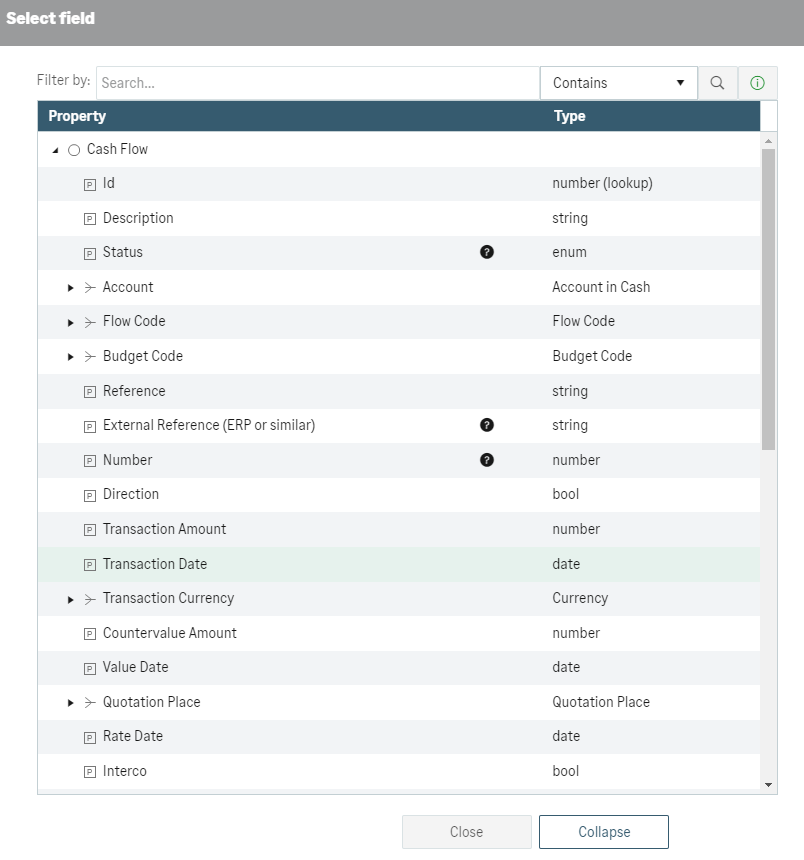This screenshot has height=860, width=804.
Task: Open the Contains filter mode dropdown
Action: tap(619, 83)
